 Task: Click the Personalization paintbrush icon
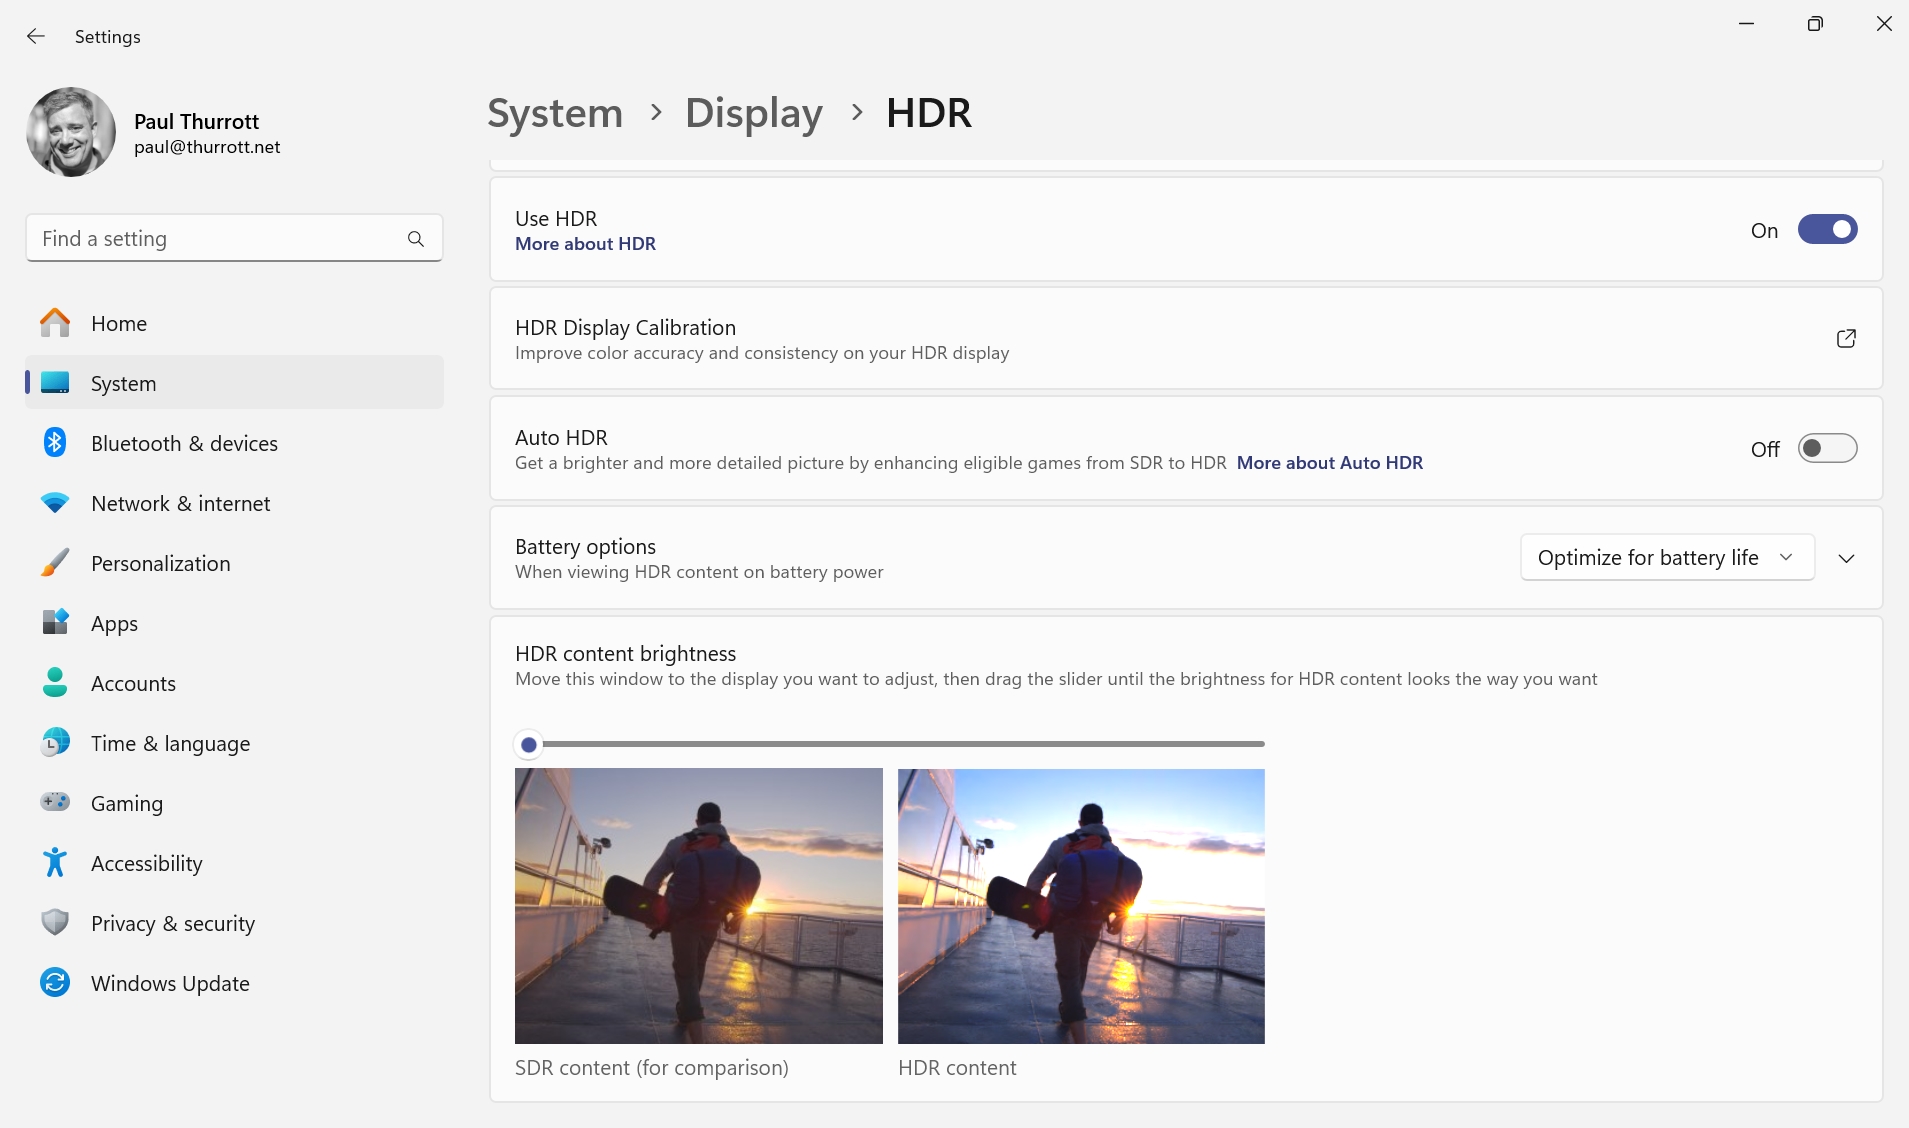click(55, 563)
